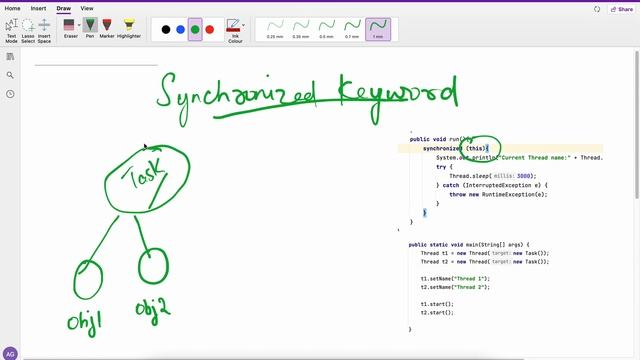Click the 'Thread.sleep' code line
The image size is (640, 360).
click(x=492, y=176)
